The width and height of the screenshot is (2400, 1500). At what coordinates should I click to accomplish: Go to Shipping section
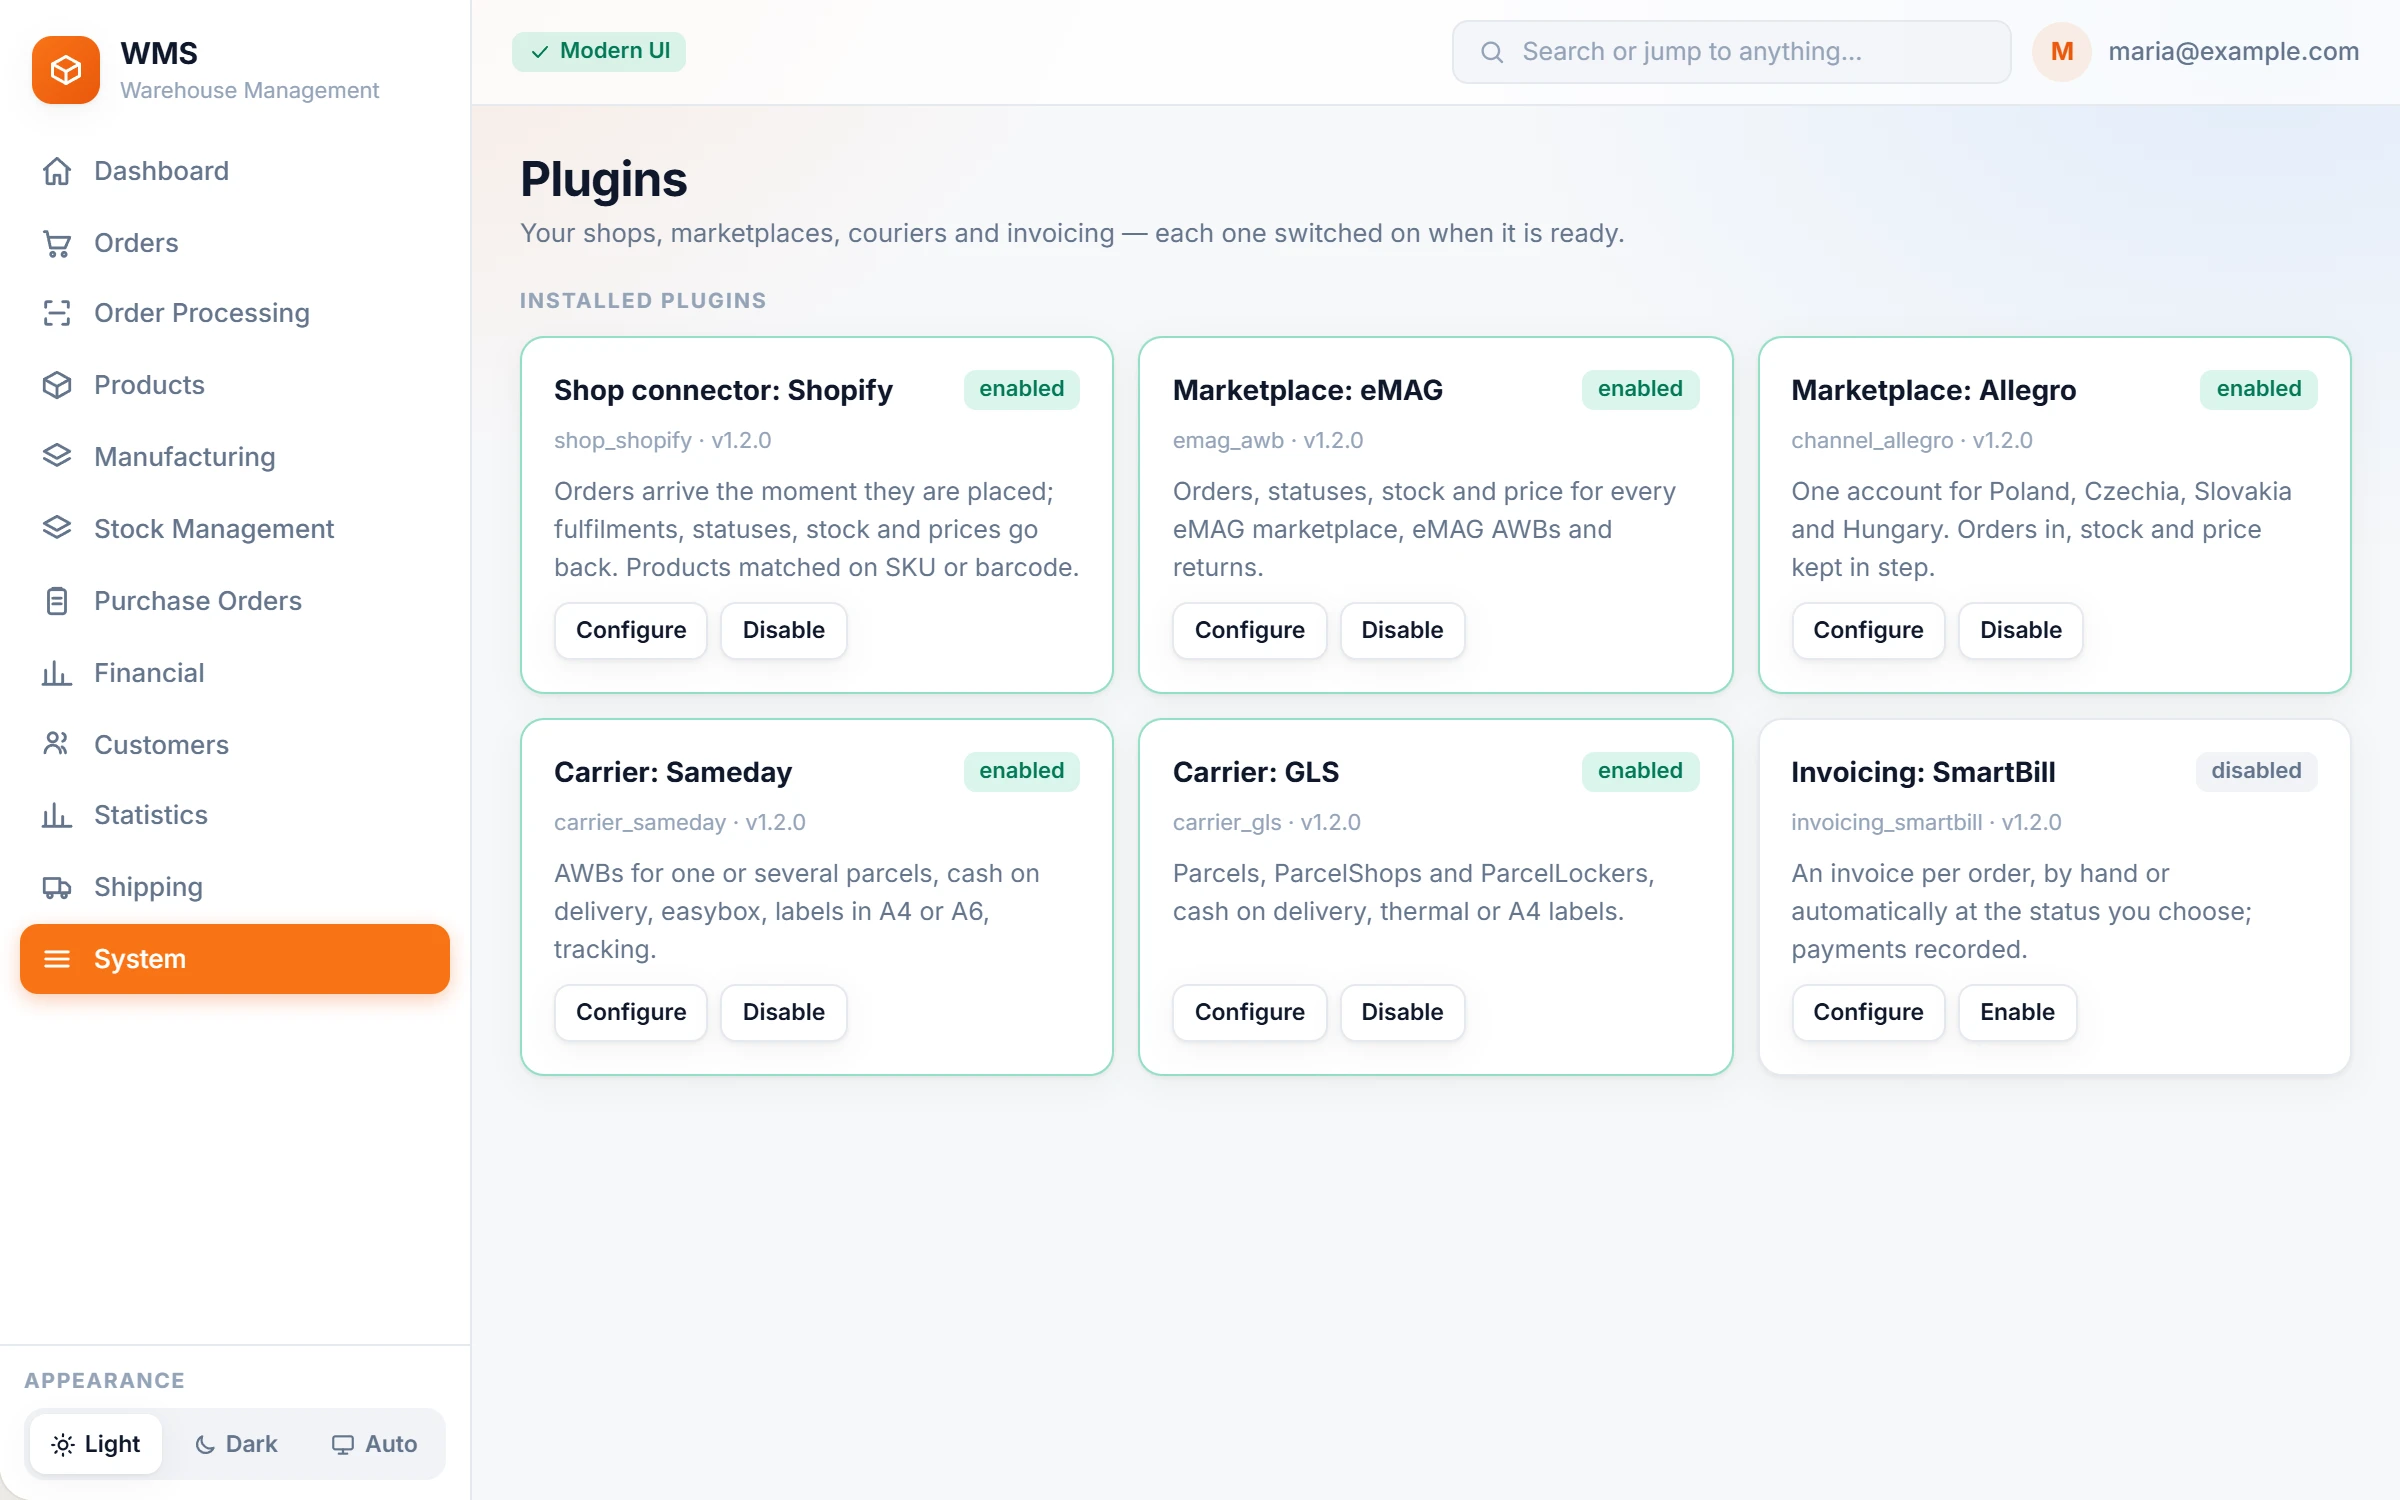coord(235,887)
